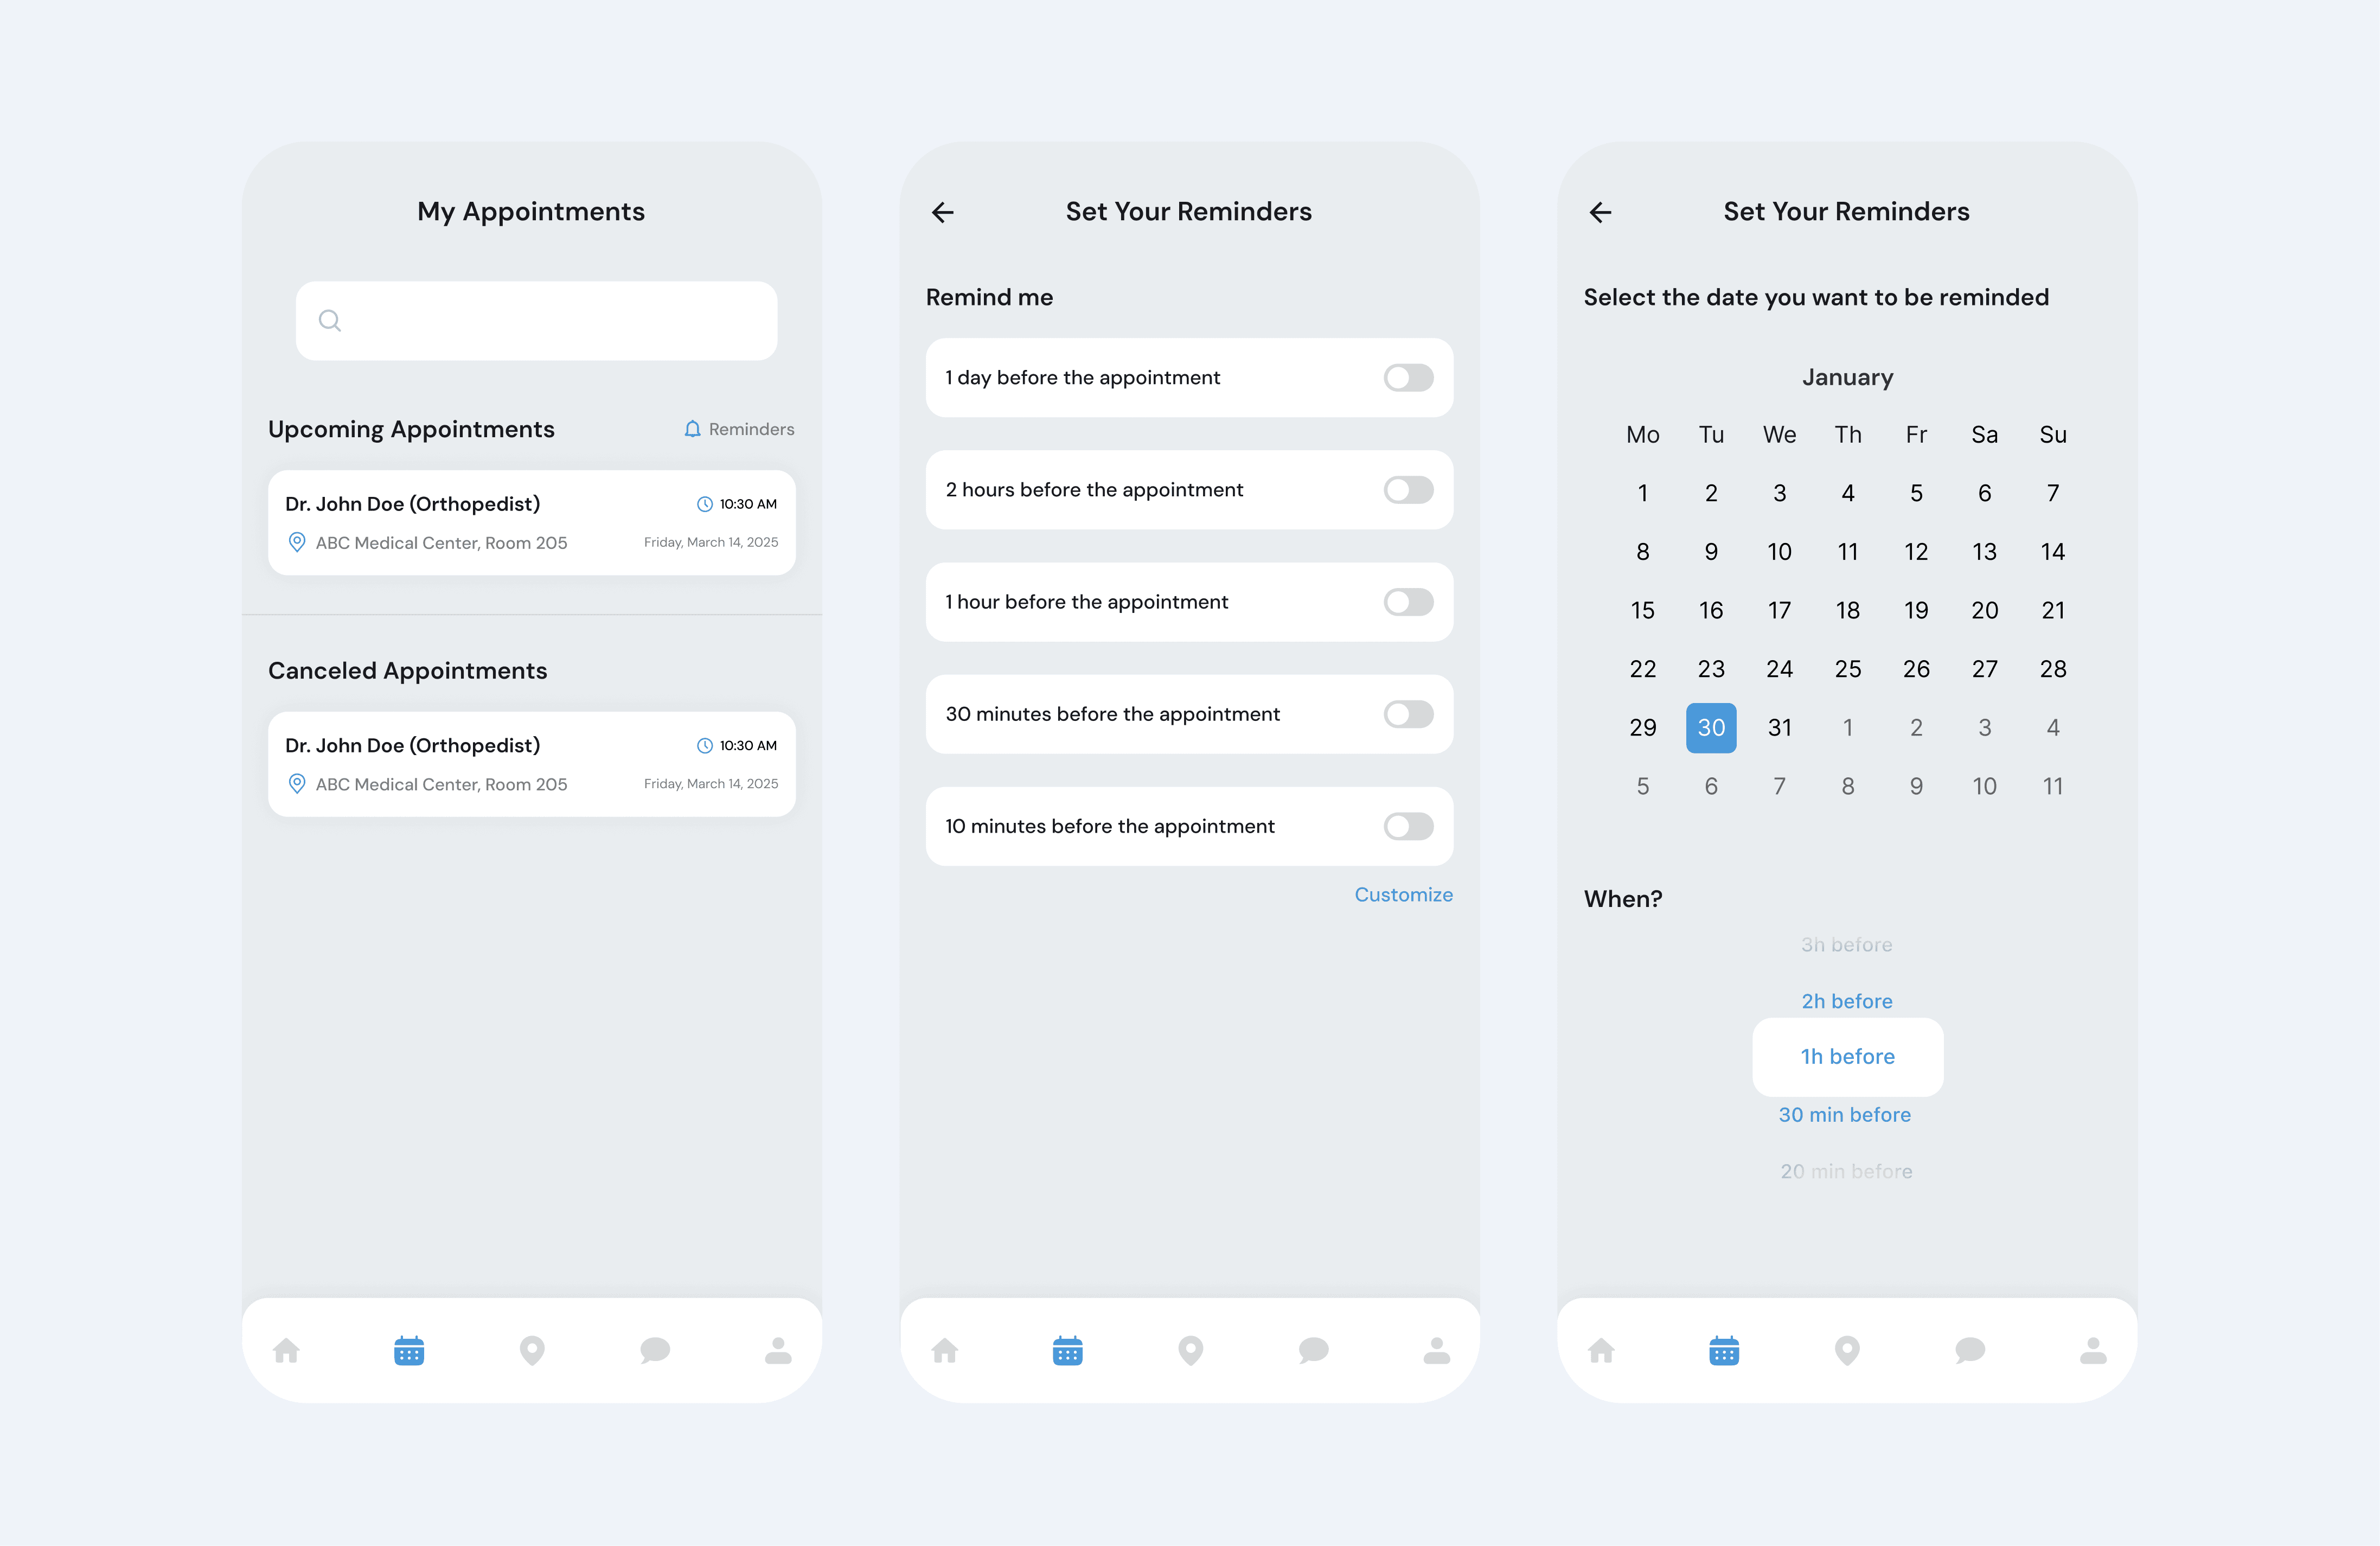This screenshot has width=2380, height=1546.
Task: Open the upcoming Dr. John Doe appointment card
Action: pyautogui.click(x=531, y=523)
